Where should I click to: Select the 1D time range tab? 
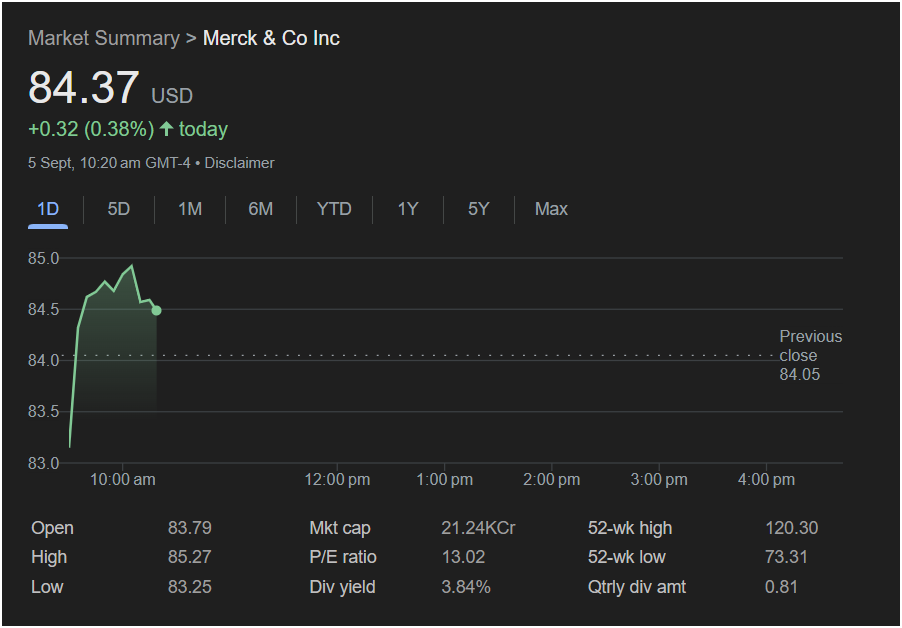click(x=48, y=209)
